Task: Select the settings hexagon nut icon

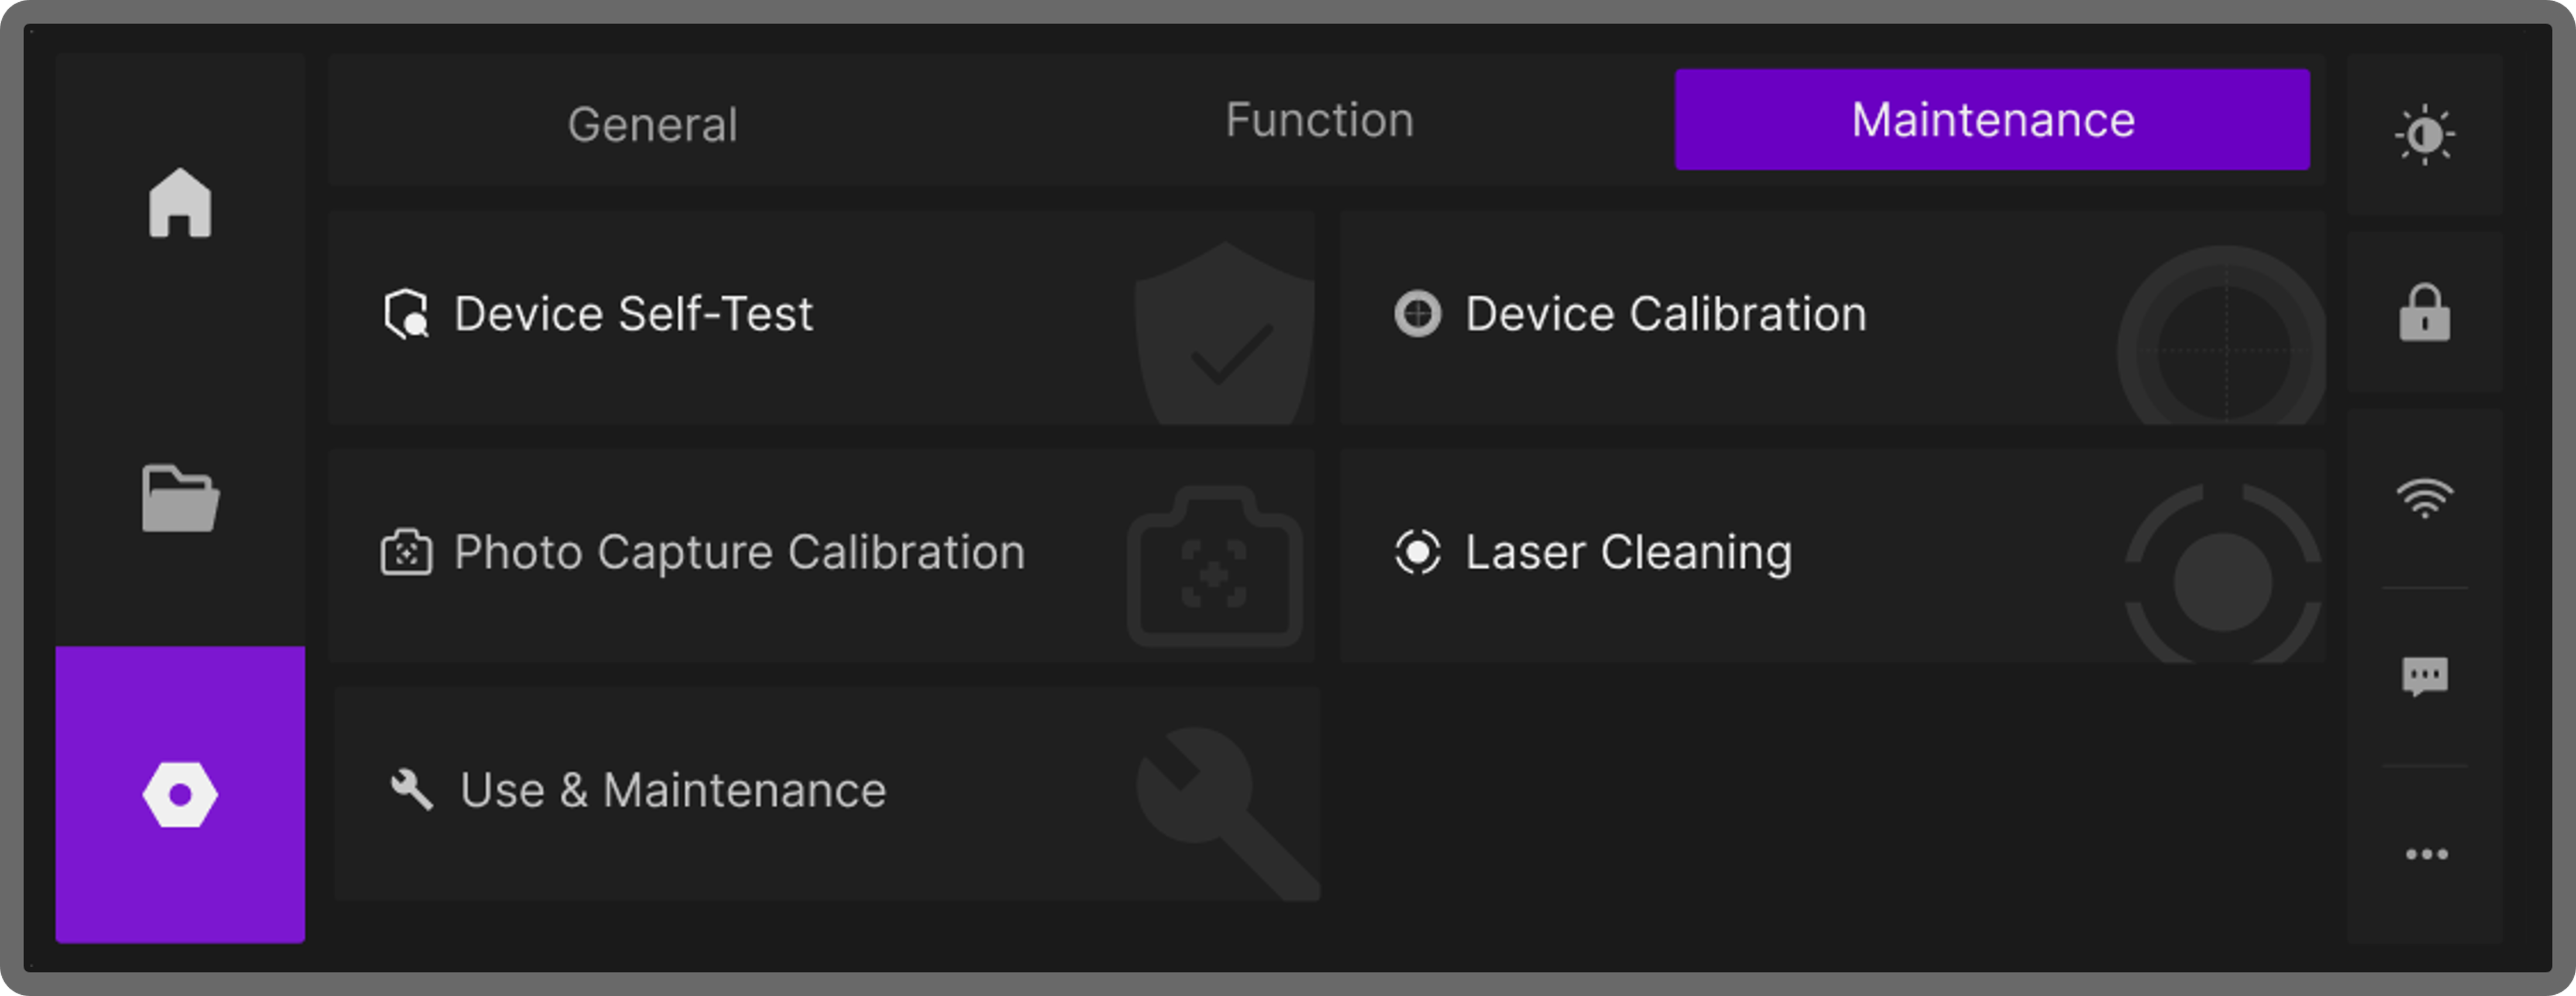Action: 180,795
